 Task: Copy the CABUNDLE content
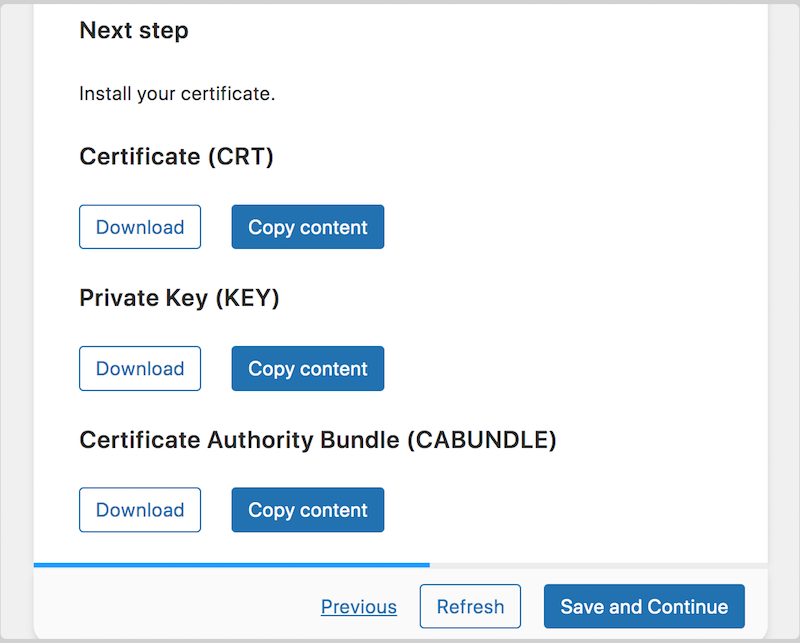pos(307,510)
